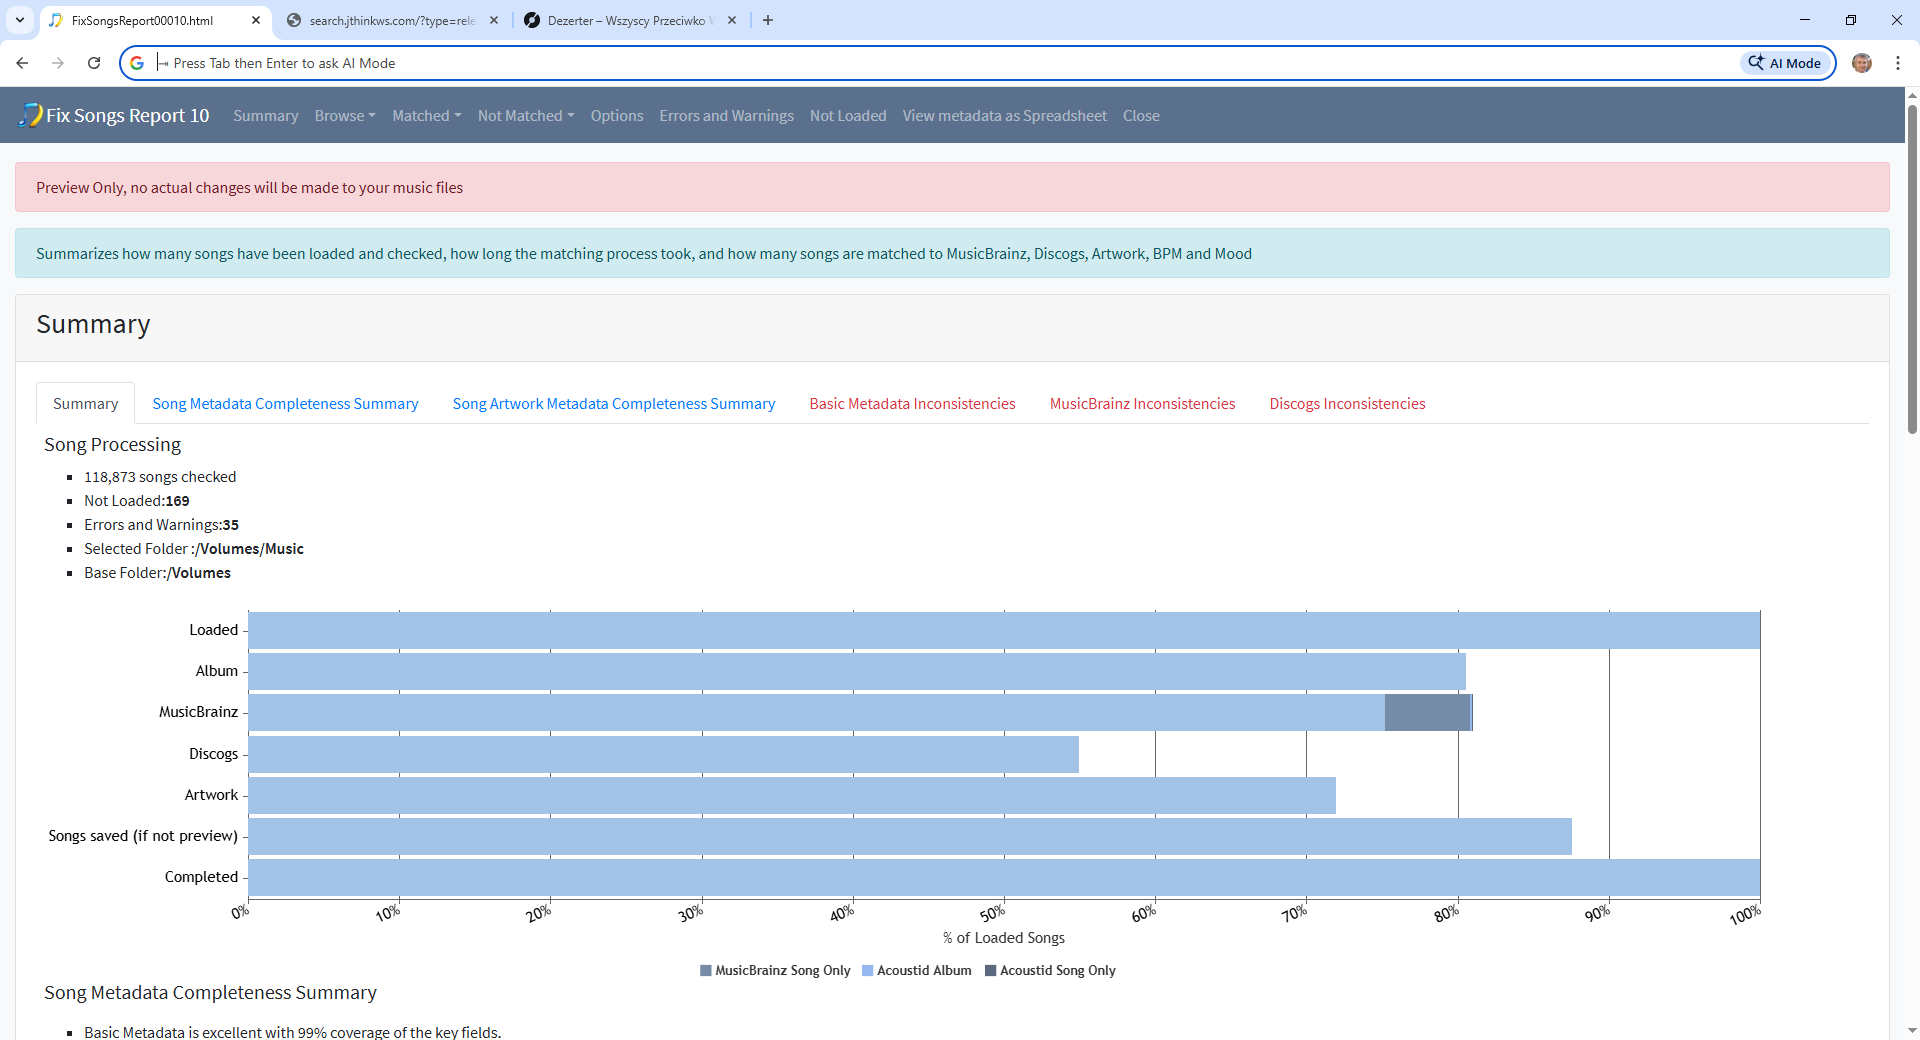Click the reload page icon
The height and width of the screenshot is (1040, 1920).
pos(94,63)
